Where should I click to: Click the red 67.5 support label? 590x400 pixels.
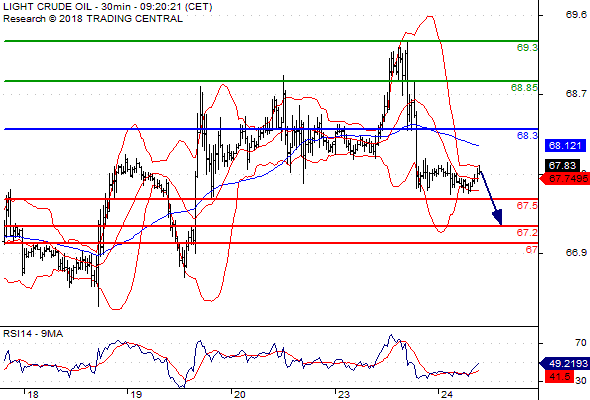coord(527,205)
